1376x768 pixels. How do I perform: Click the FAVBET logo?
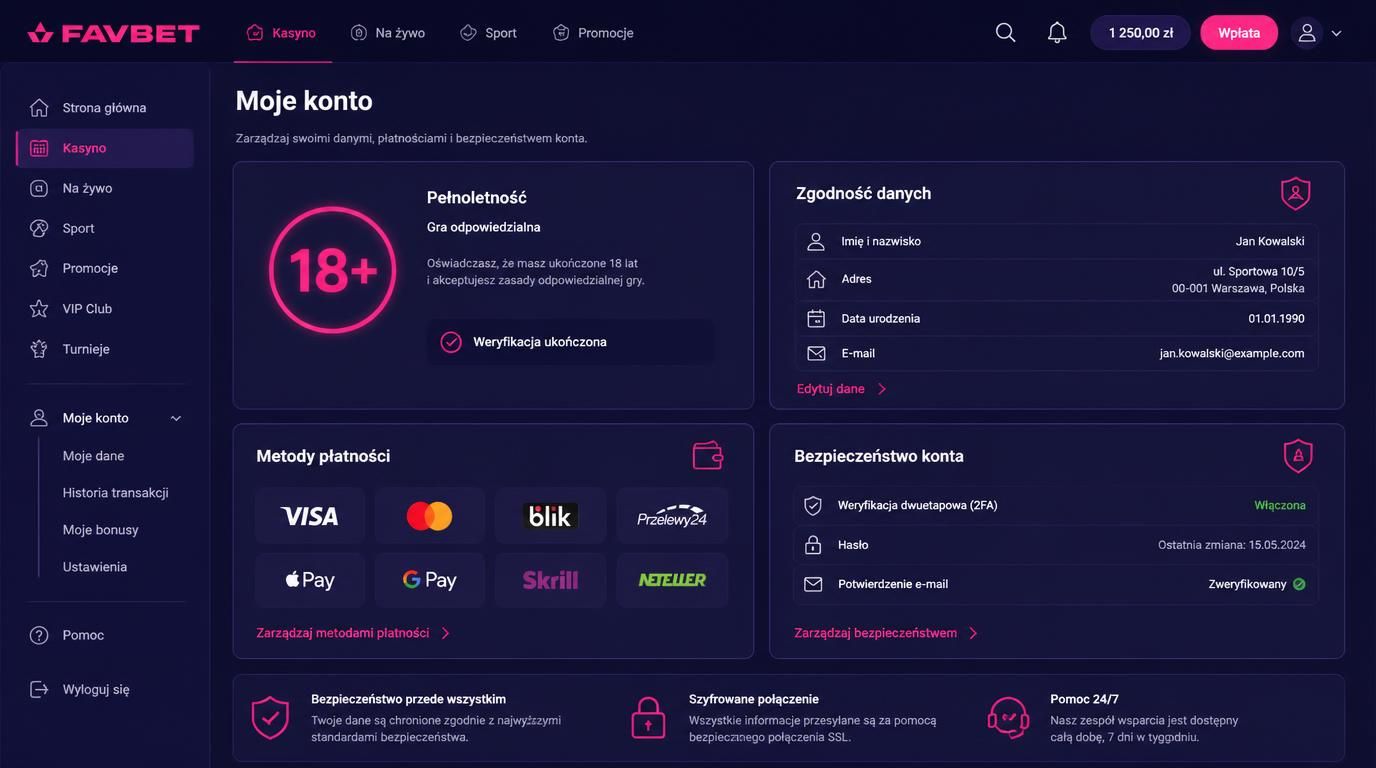[113, 33]
